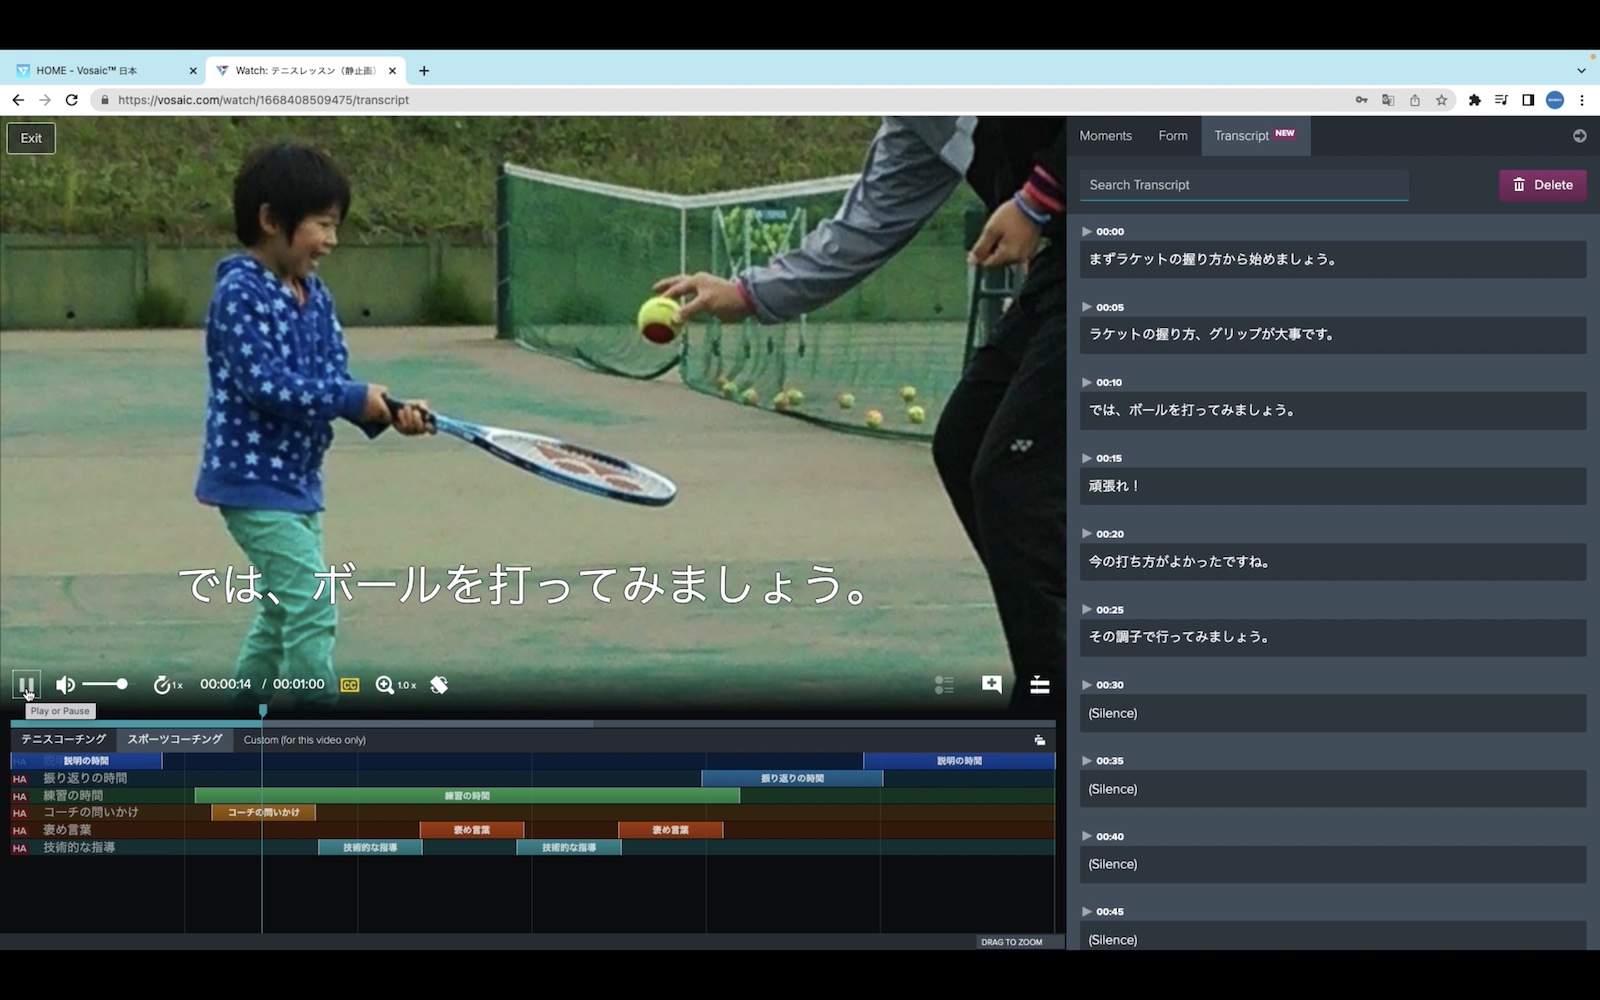Click timeline layers icon right of tabs
1600x1000 pixels.
point(1040,740)
